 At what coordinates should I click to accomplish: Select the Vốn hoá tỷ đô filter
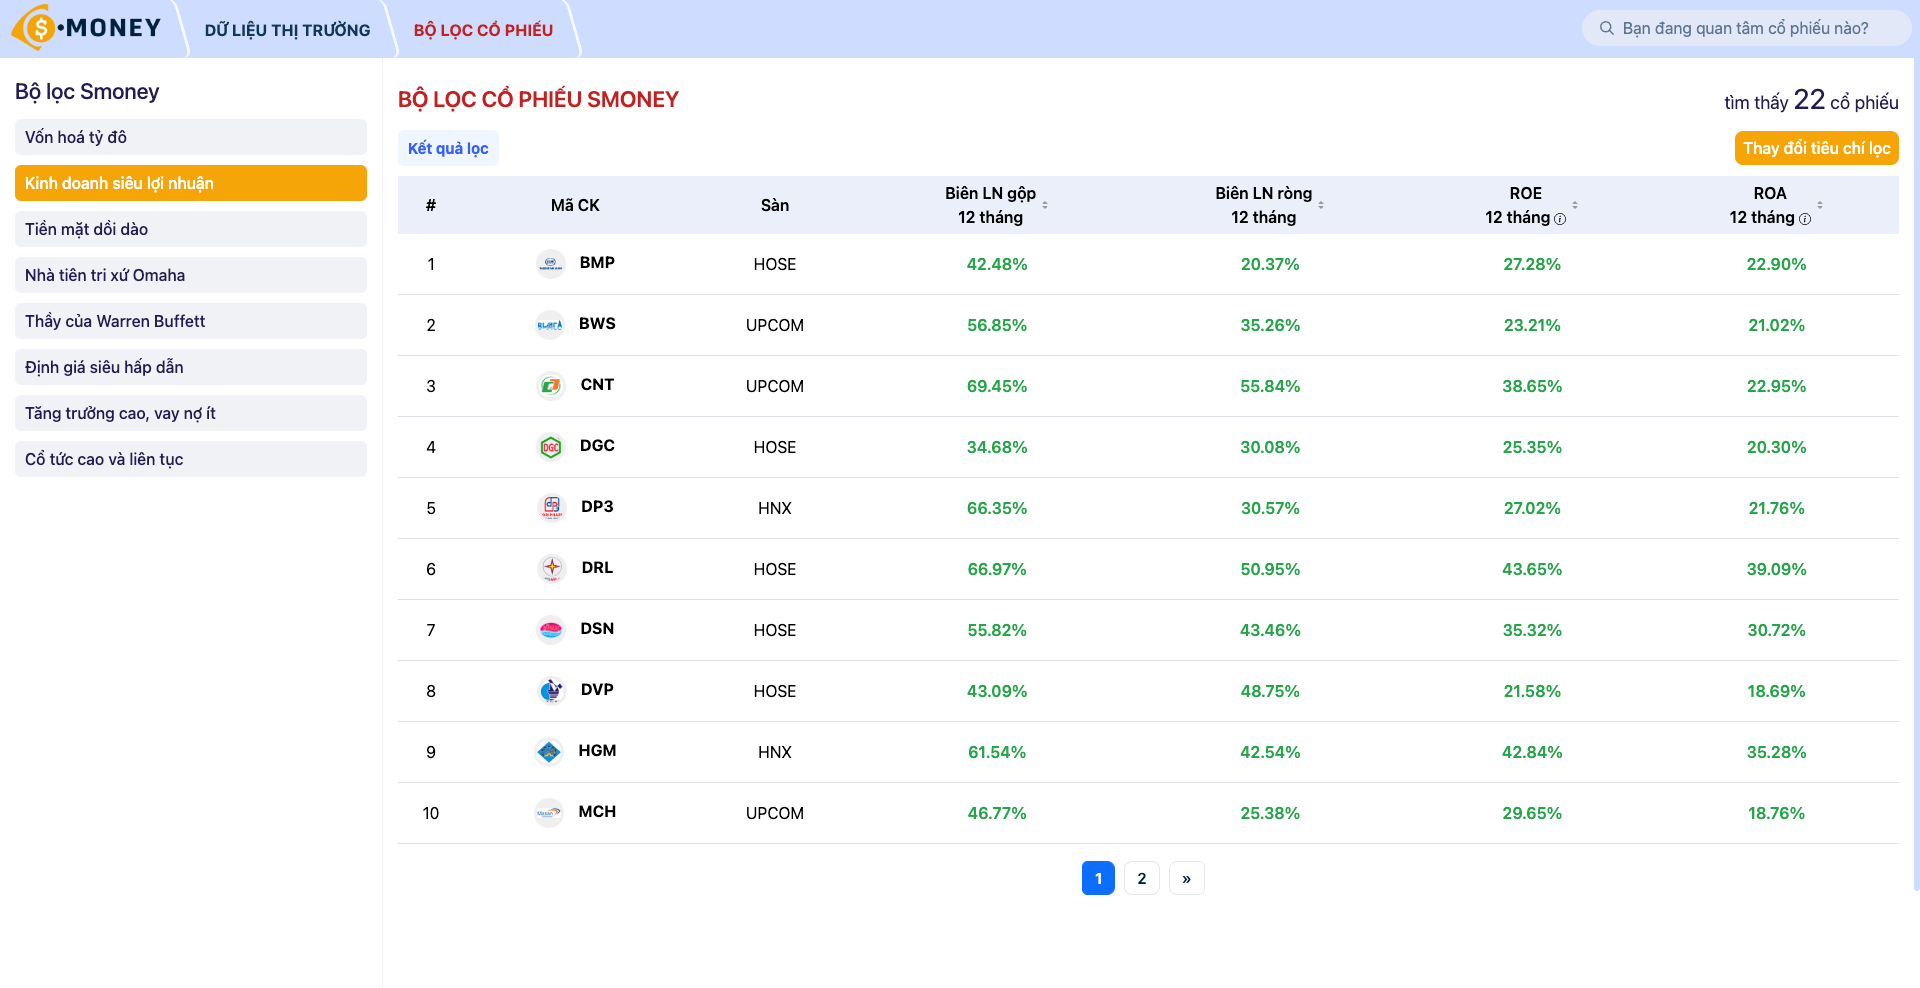click(x=190, y=137)
